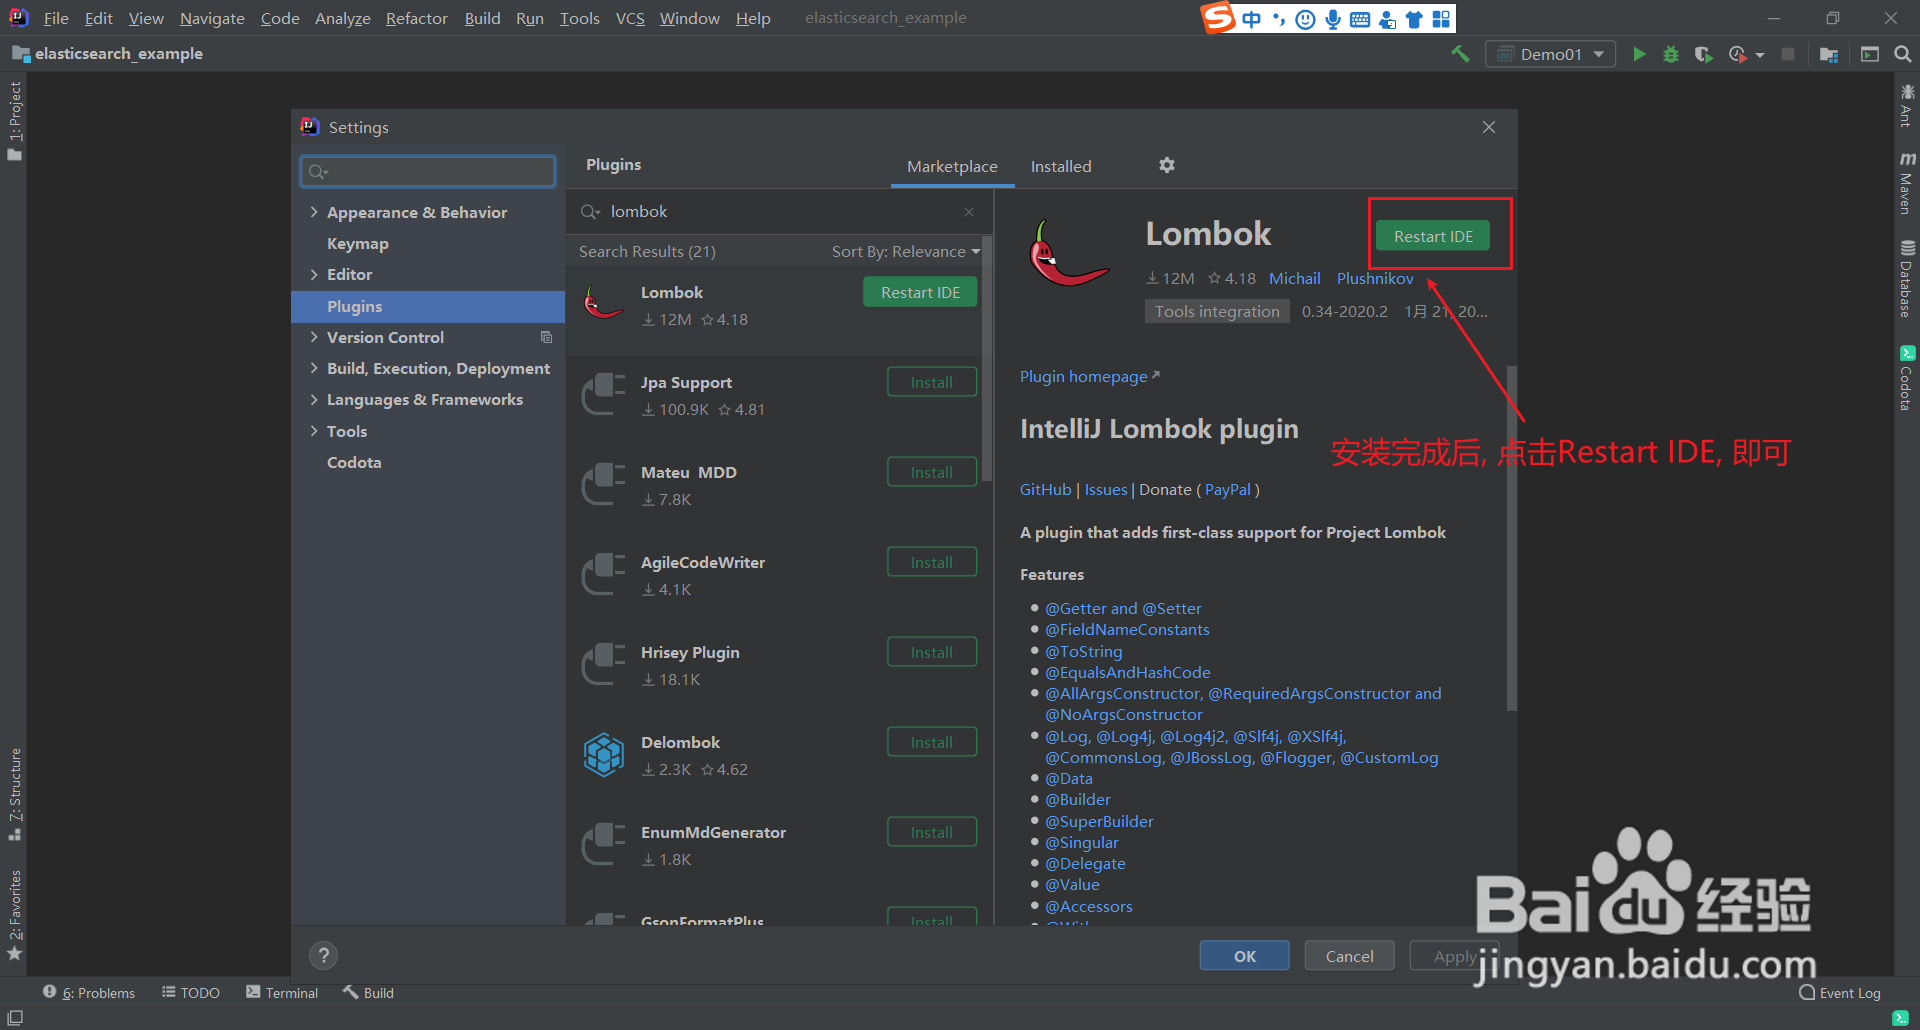Open the TODO tool window

[x=191, y=993]
